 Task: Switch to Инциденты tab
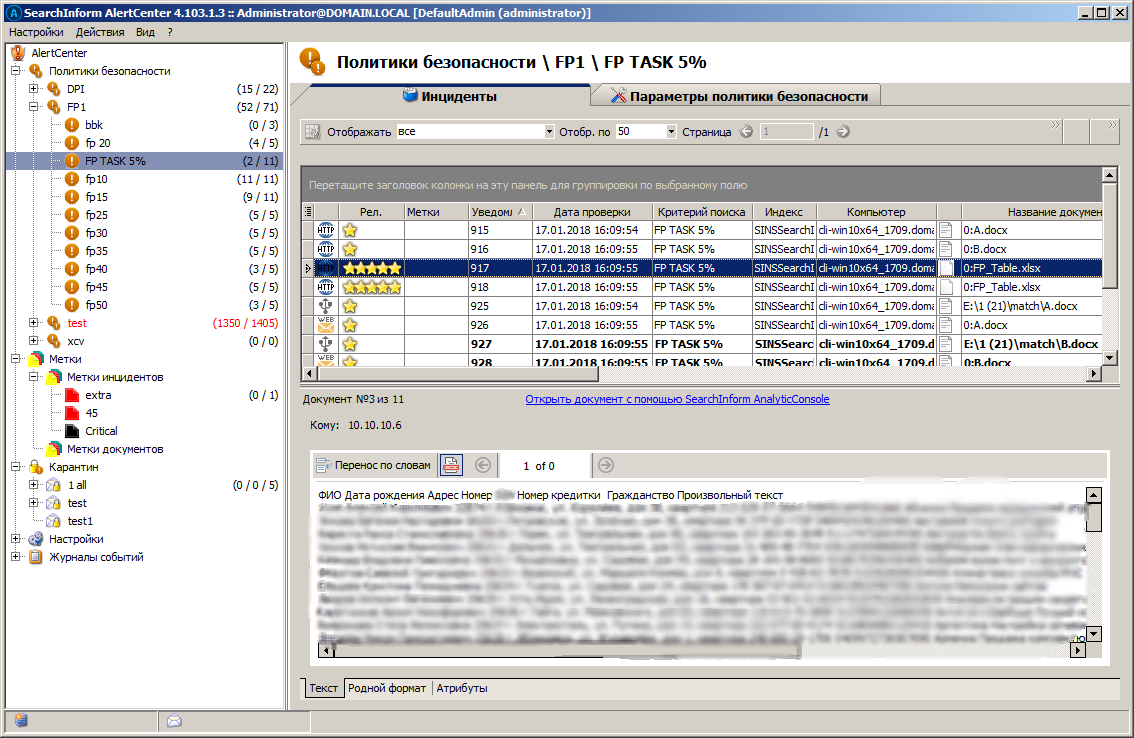(448, 96)
